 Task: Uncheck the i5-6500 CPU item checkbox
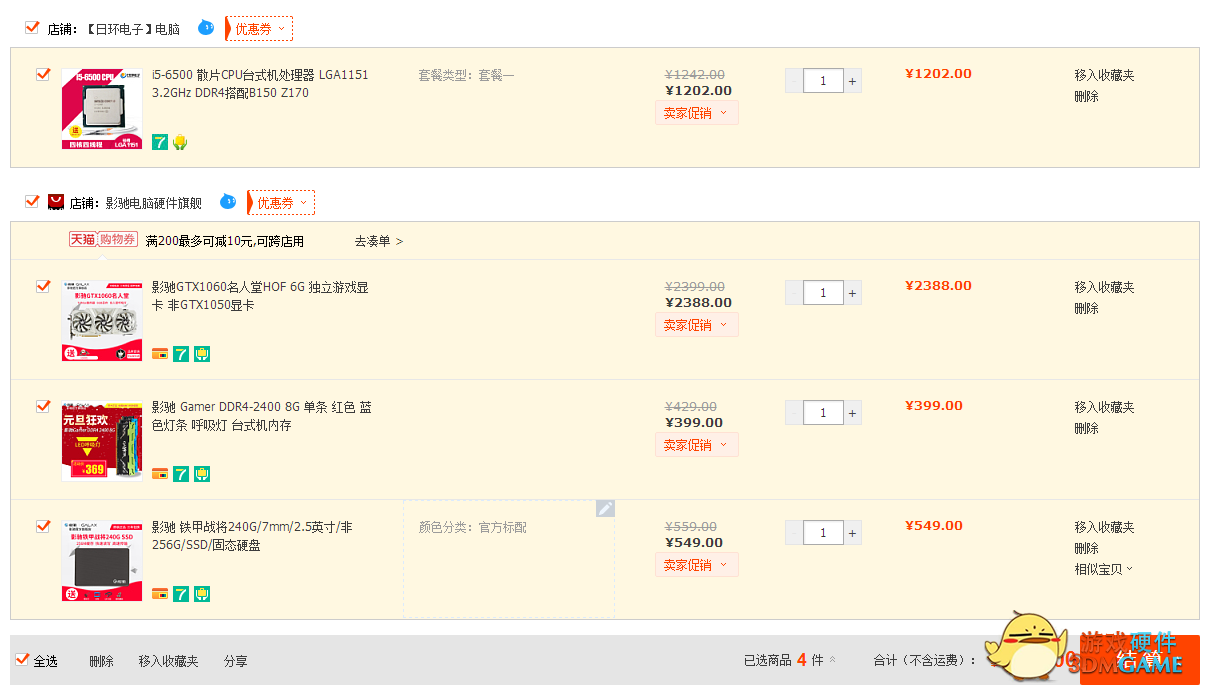coord(43,75)
